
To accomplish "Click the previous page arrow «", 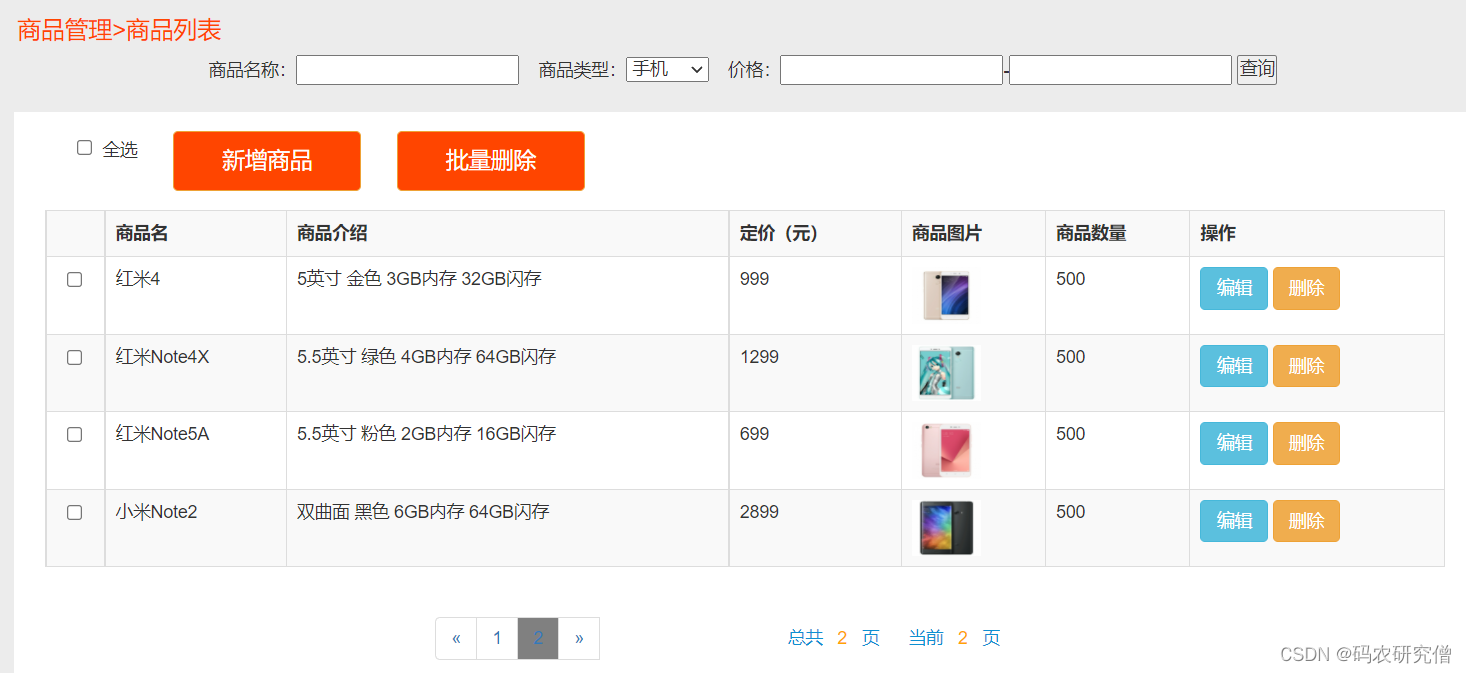I will (x=456, y=637).
